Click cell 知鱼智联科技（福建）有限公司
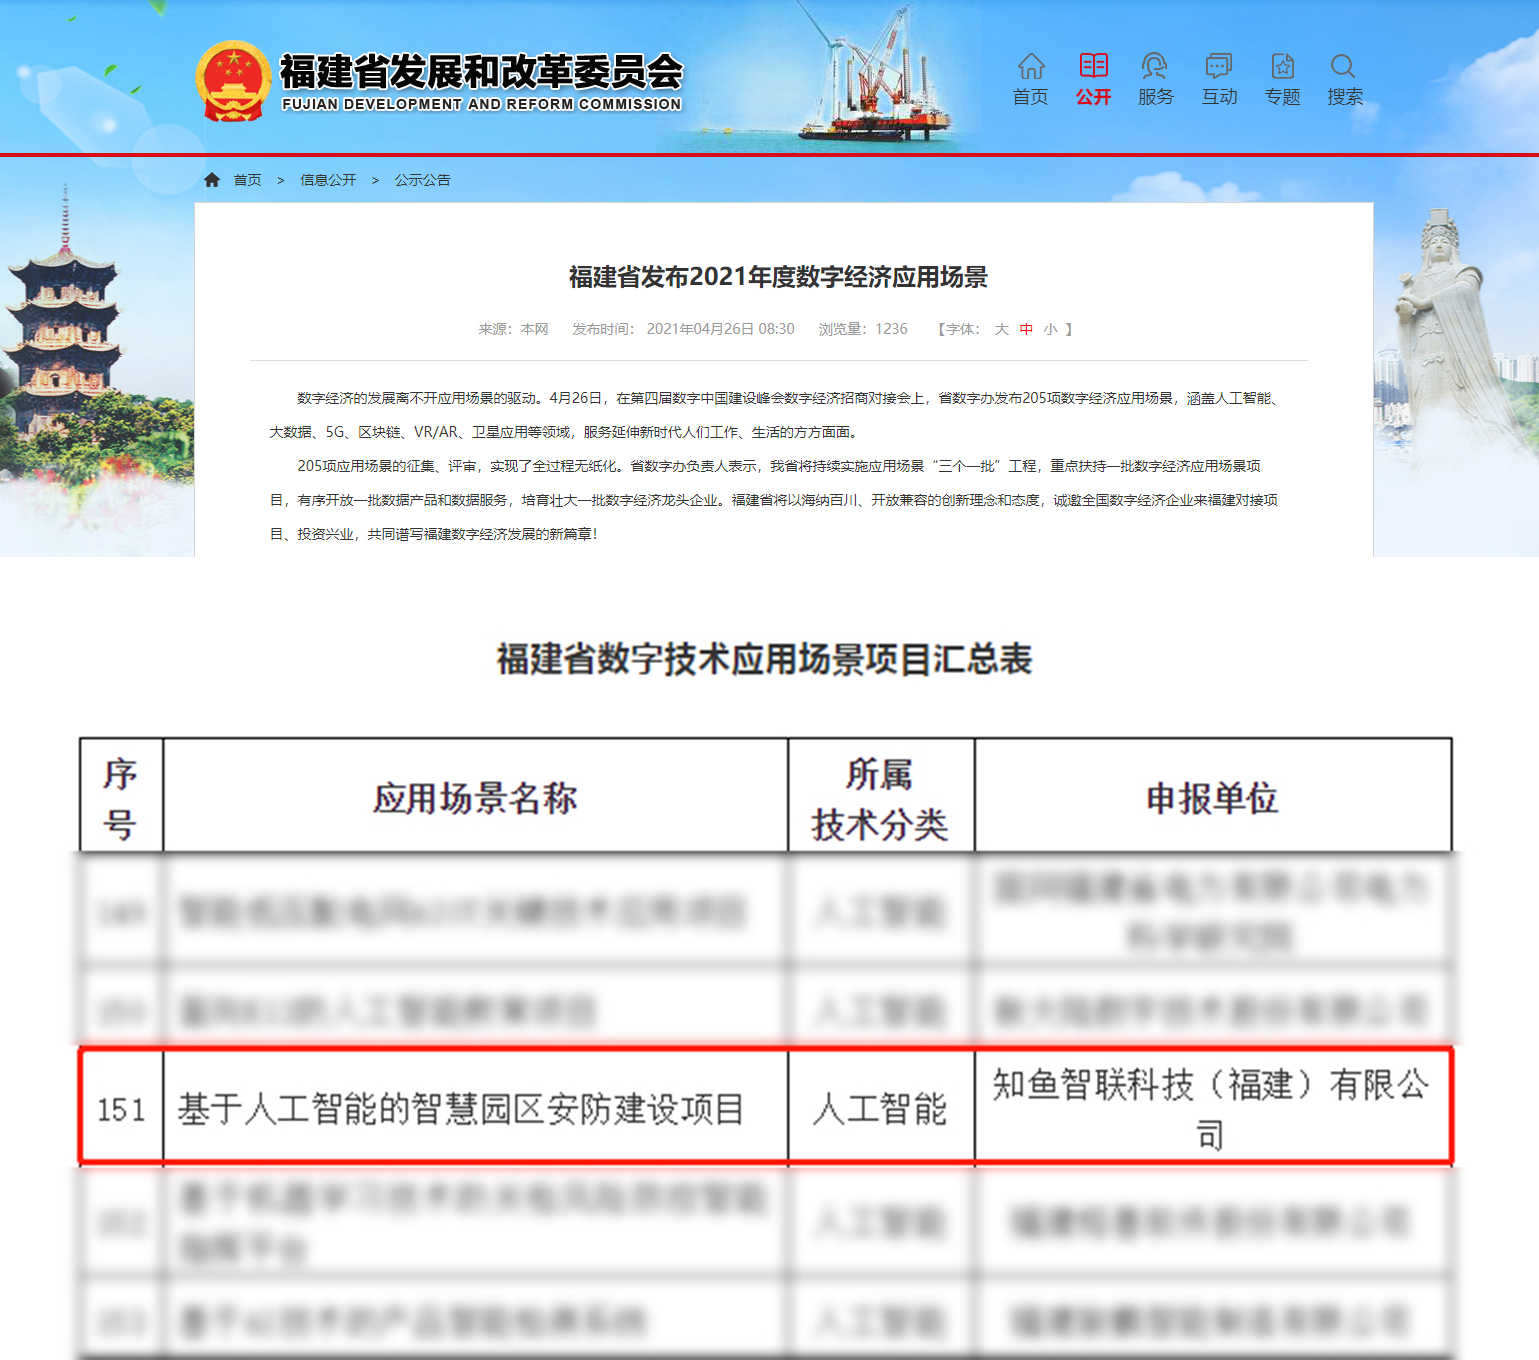The width and height of the screenshot is (1539, 1360). coord(1212,1108)
